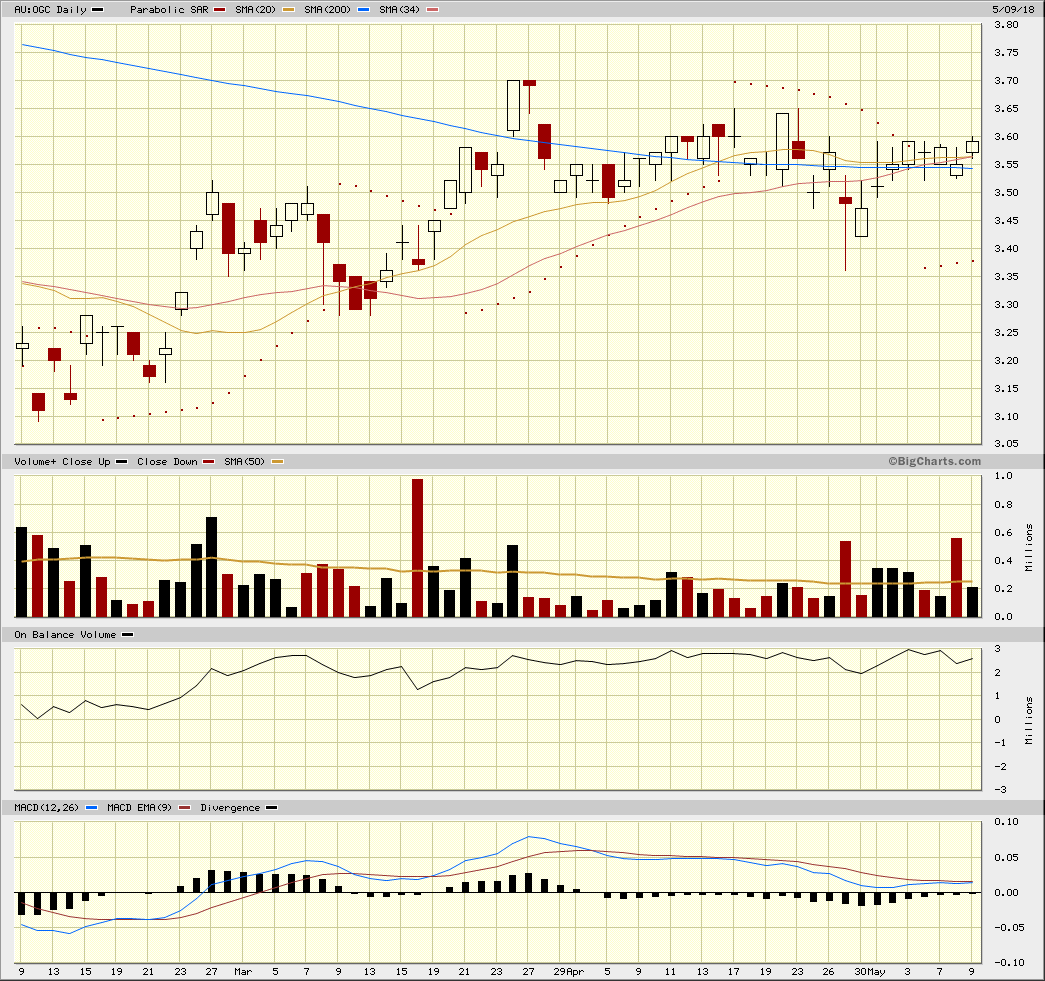Click the 3 On Balance Volume axis label
The height and width of the screenshot is (981, 1045).
point(998,648)
